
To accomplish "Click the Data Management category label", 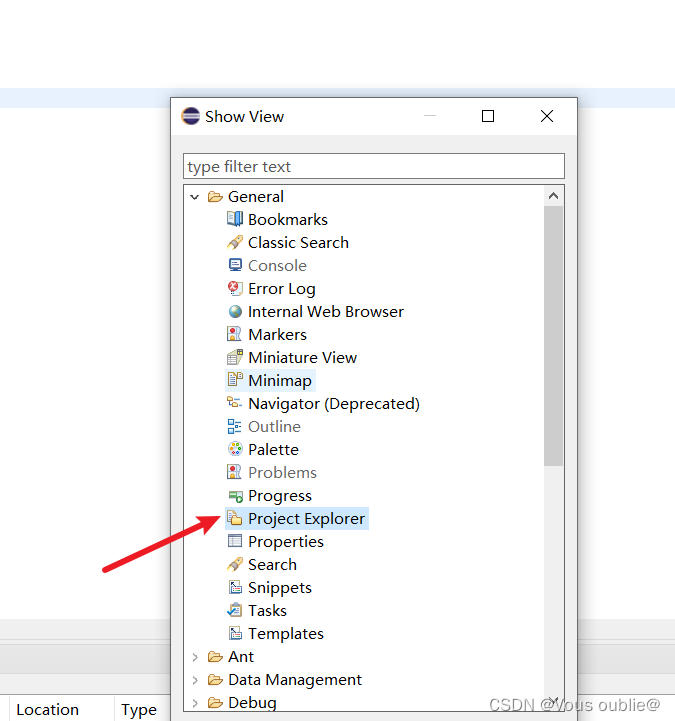I will [x=295, y=680].
